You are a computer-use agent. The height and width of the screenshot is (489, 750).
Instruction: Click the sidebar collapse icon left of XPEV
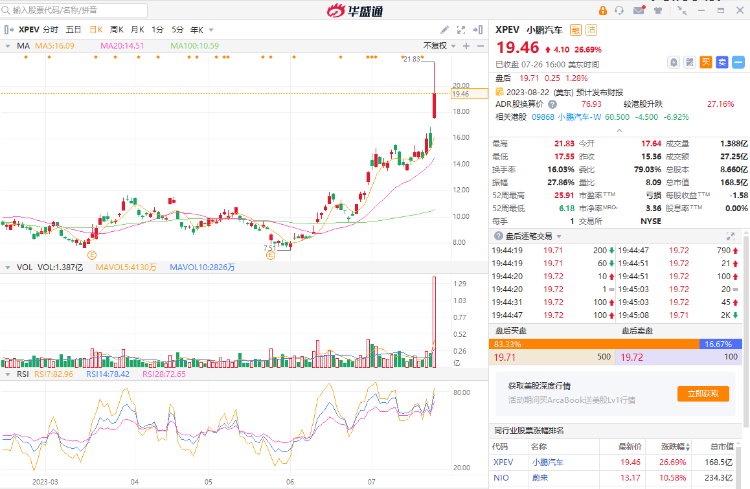9,30
